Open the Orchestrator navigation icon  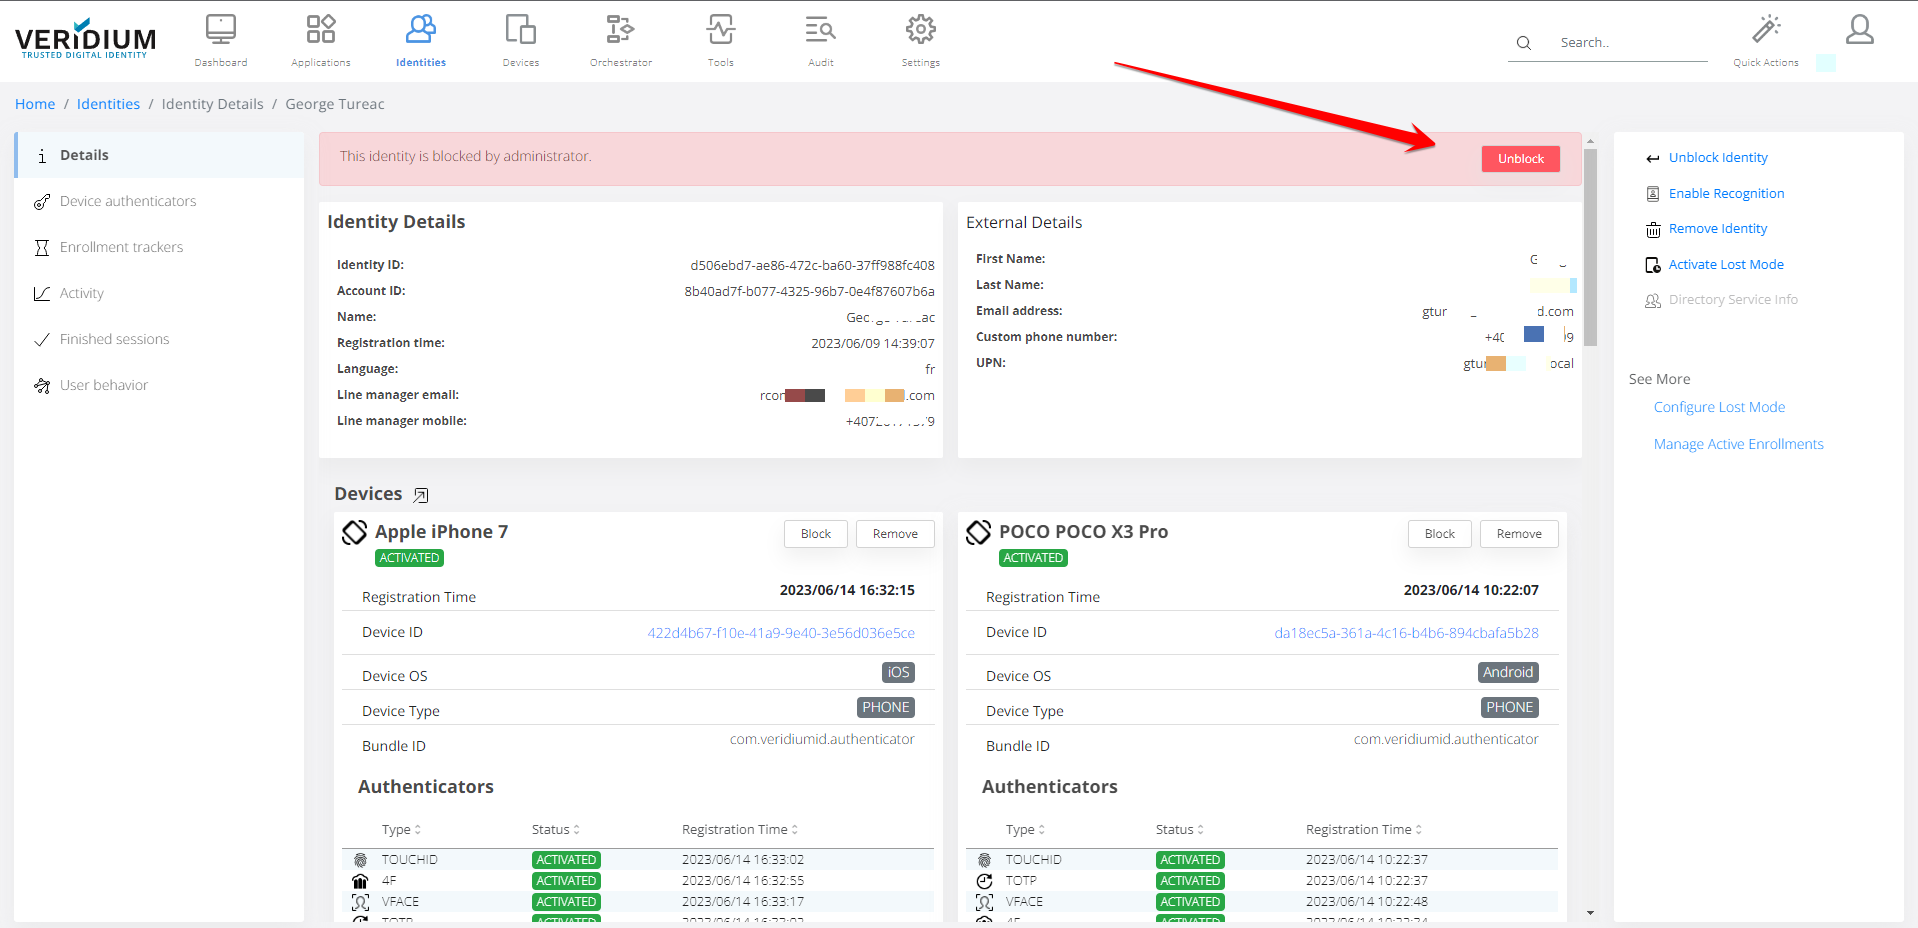(620, 30)
